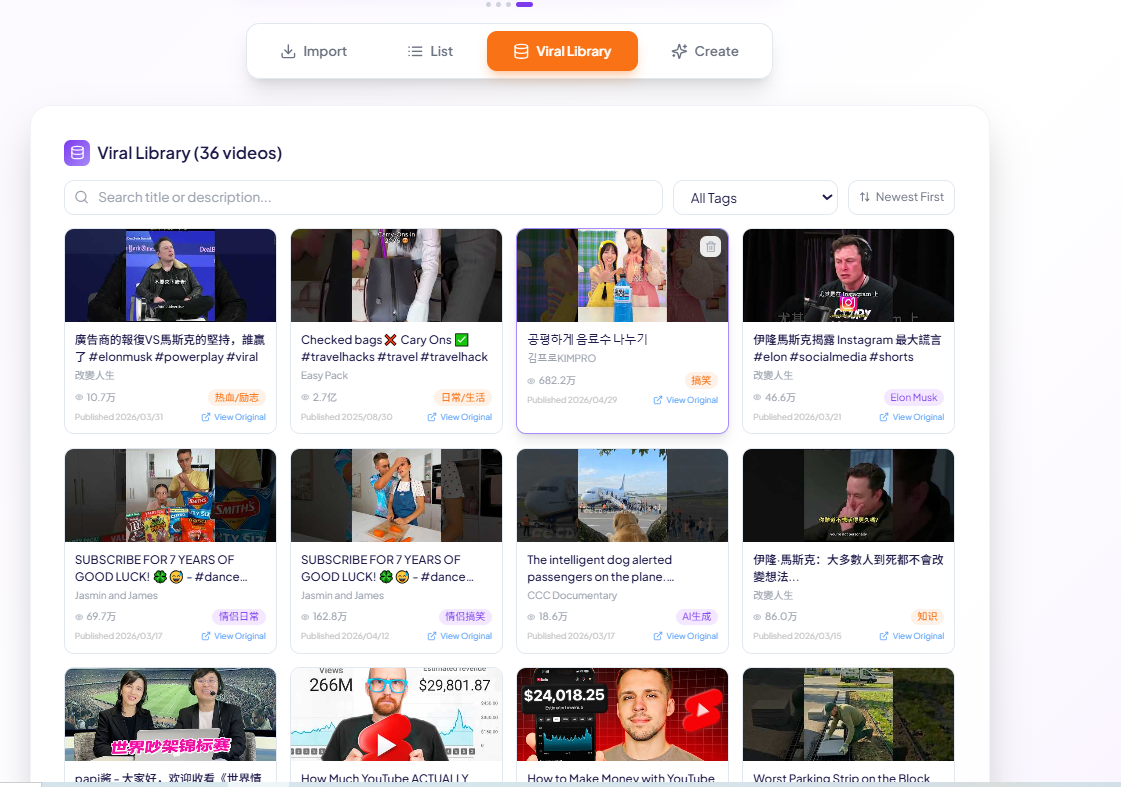Viewport: 1121px width, 787px height.
Task: View Original of 김프로KIMPRO video
Action: pos(686,400)
